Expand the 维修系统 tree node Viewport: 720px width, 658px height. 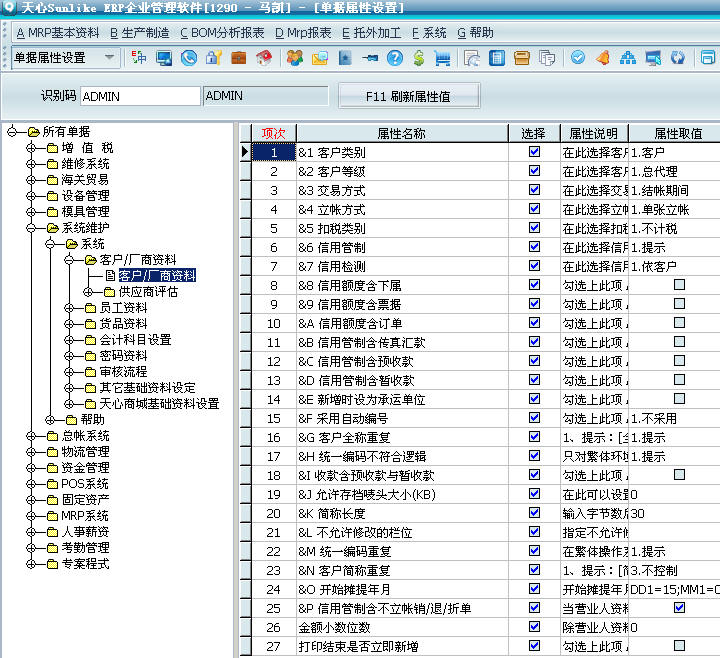click(x=31, y=164)
